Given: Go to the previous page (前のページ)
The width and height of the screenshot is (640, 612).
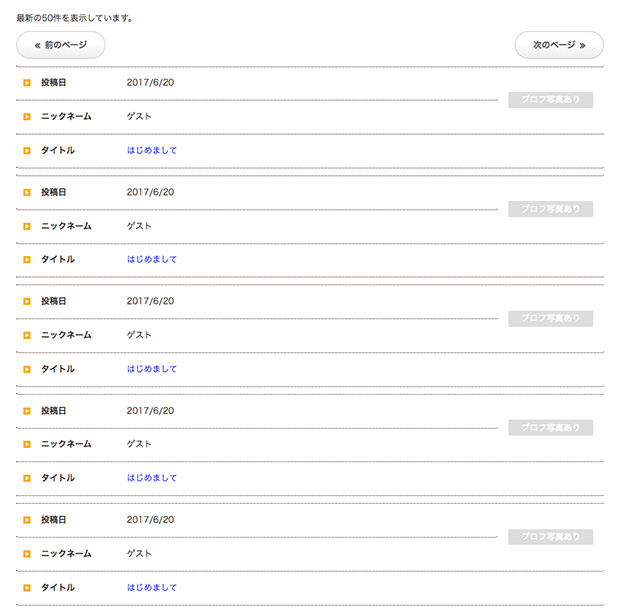Looking at the screenshot, I should (x=60, y=45).
